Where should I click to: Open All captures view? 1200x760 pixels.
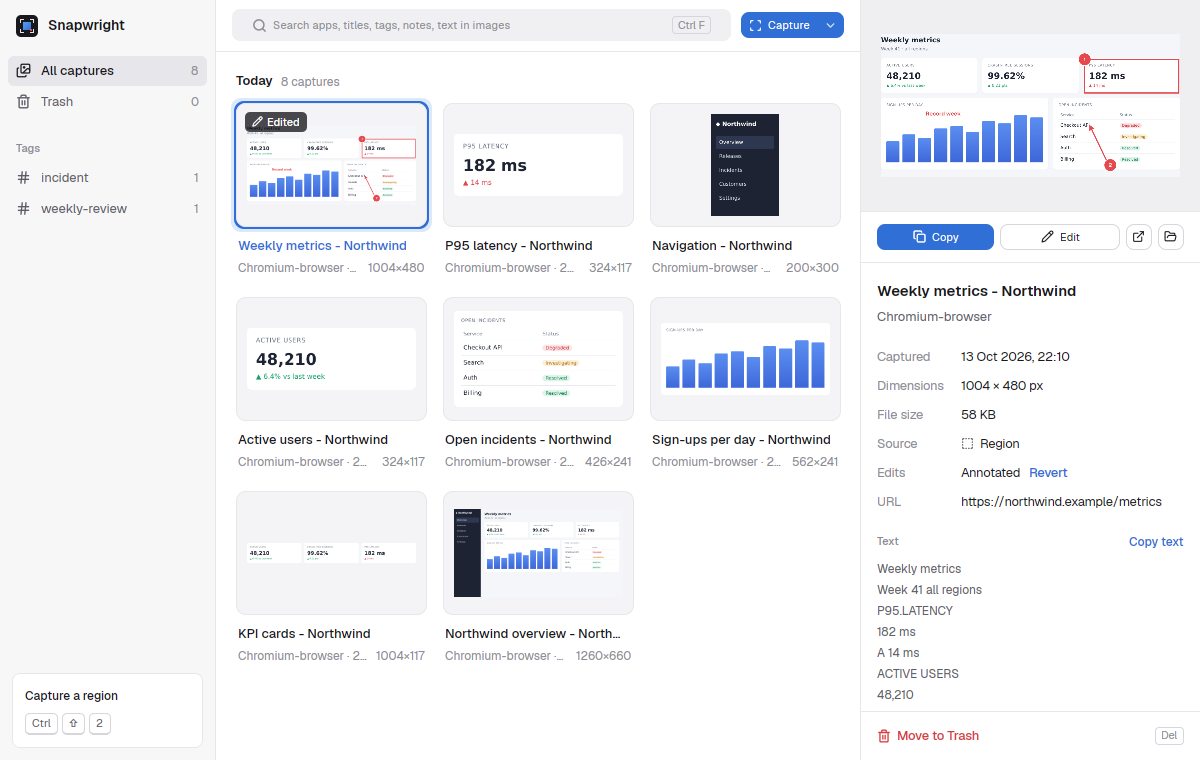(108, 71)
